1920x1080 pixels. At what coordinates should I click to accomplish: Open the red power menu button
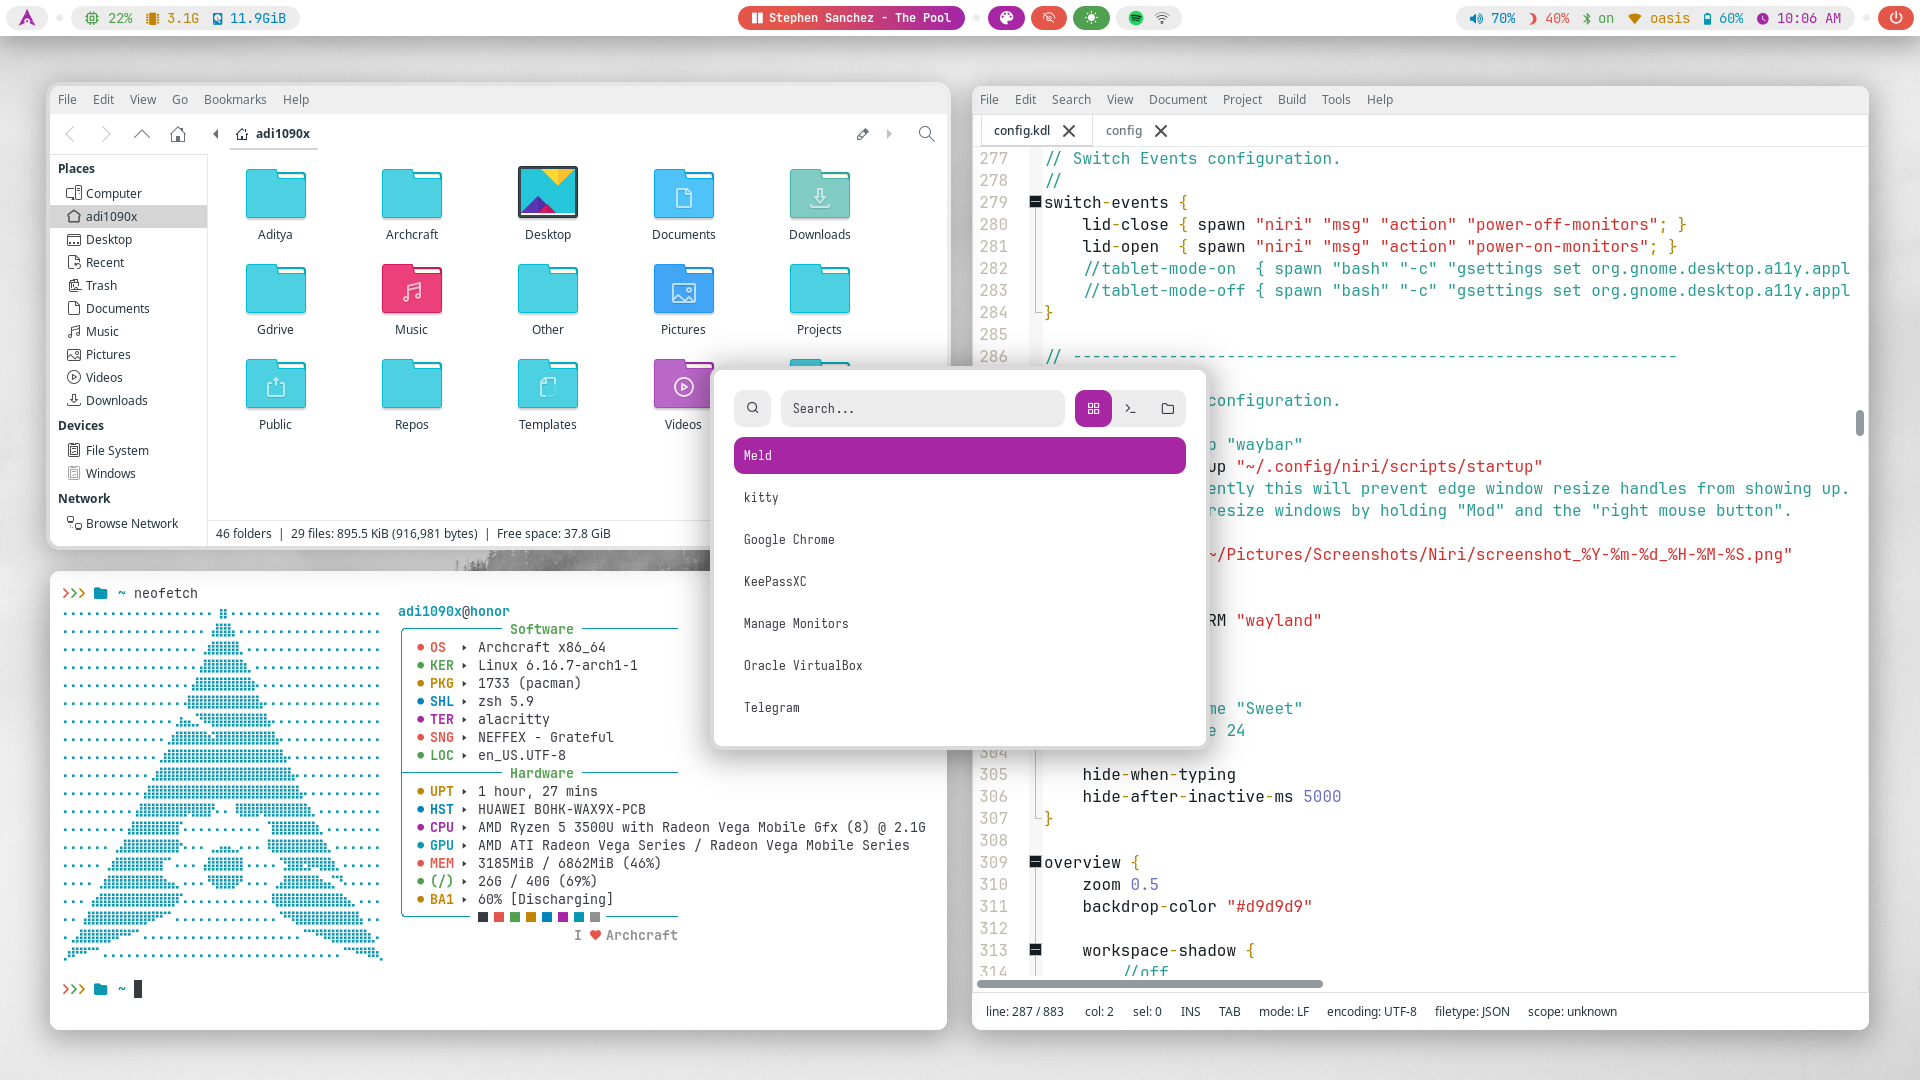pyautogui.click(x=1895, y=18)
